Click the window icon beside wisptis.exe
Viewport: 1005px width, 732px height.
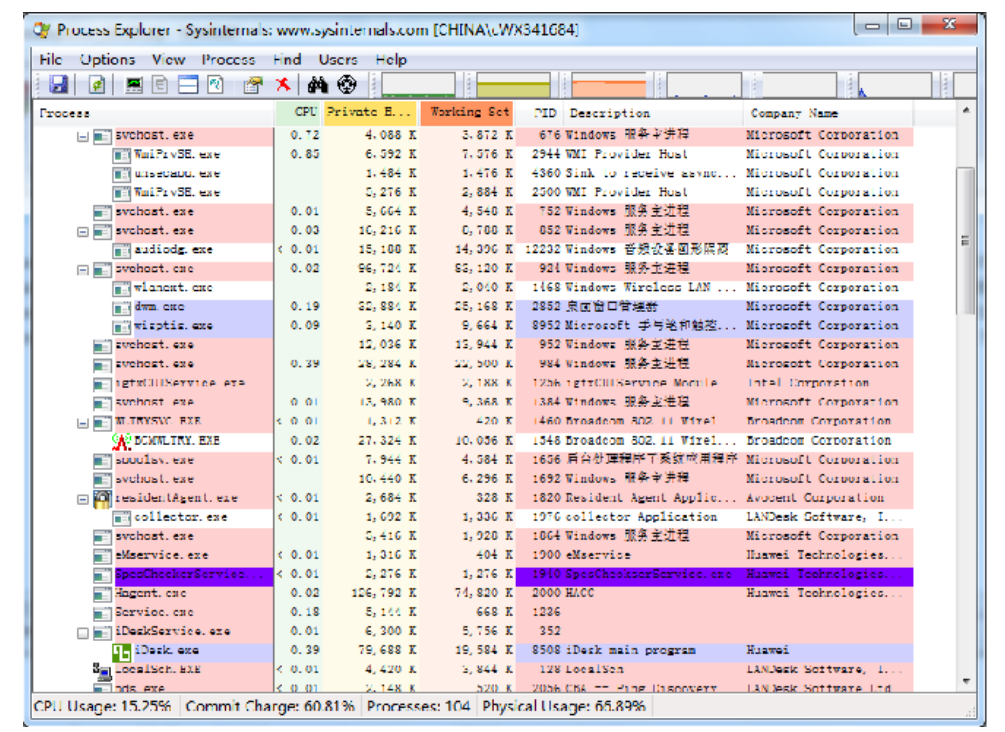pyautogui.click(x=122, y=328)
